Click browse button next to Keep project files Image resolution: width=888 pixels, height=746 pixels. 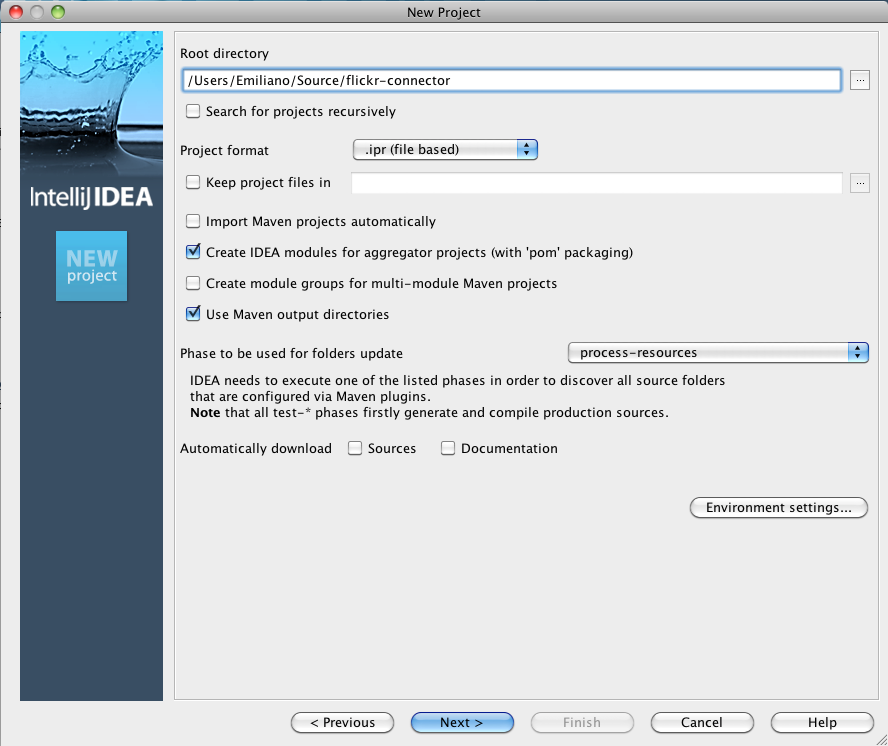tap(860, 183)
